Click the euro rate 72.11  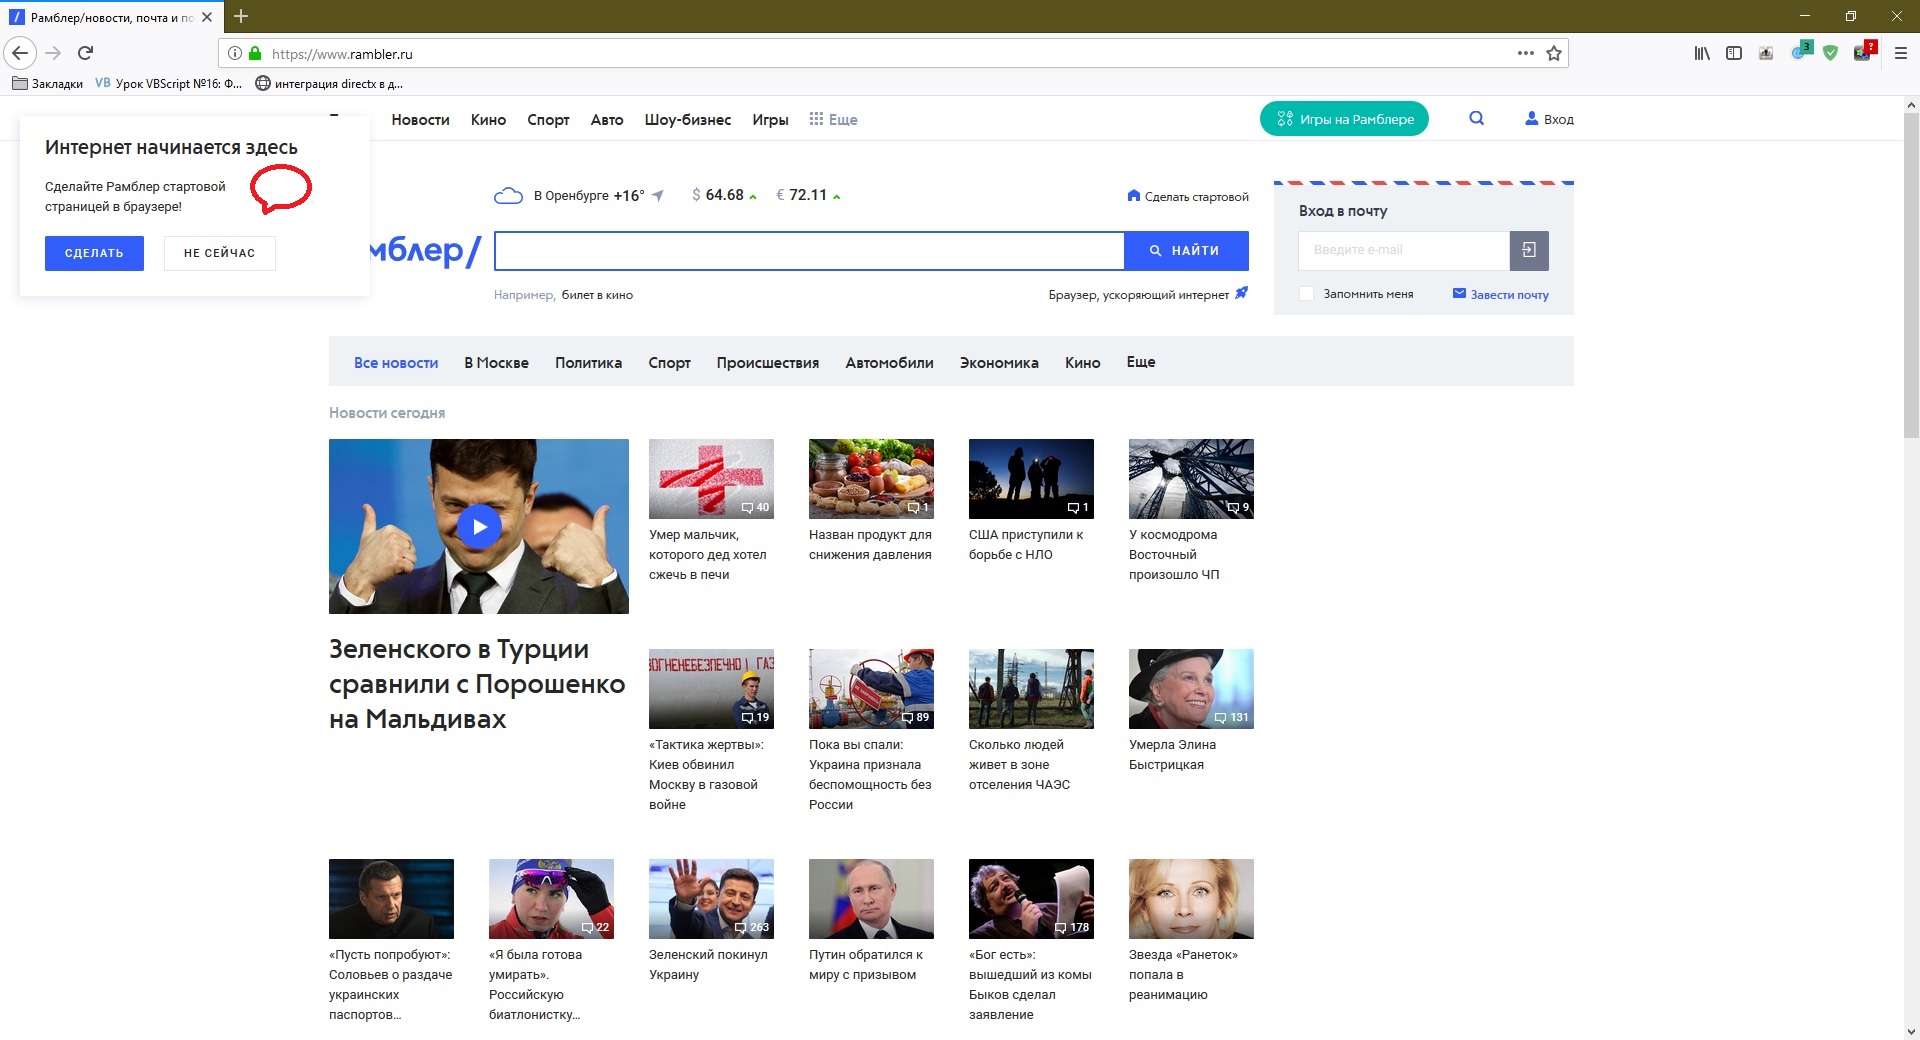[808, 195]
